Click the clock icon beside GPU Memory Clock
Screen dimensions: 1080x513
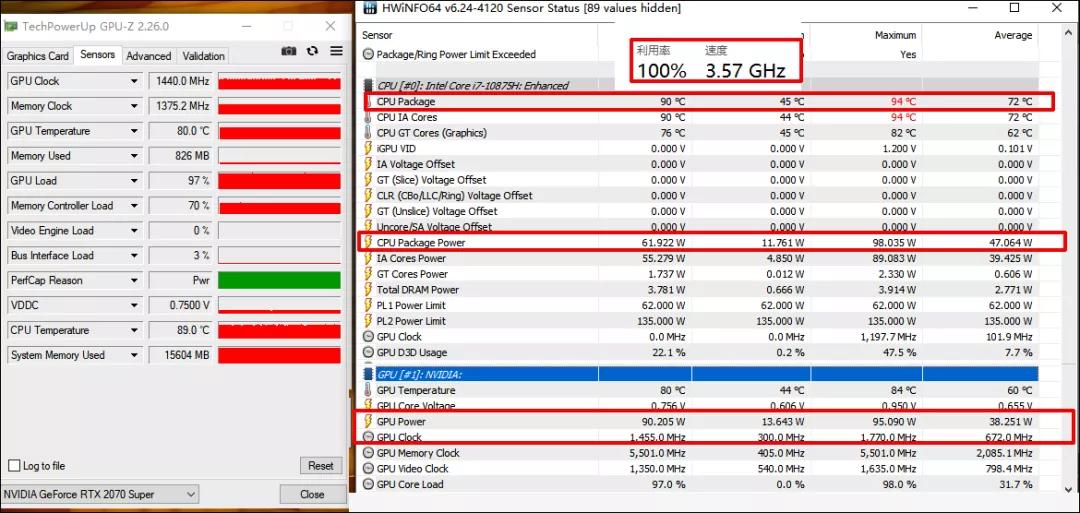[x=368, y=453]
